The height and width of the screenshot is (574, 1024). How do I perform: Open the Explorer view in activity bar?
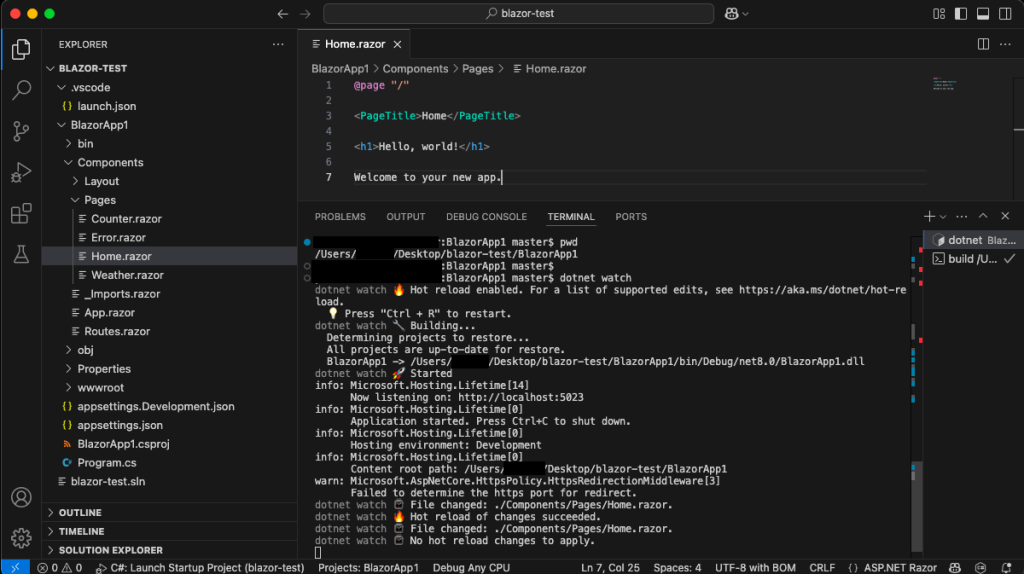21,50
